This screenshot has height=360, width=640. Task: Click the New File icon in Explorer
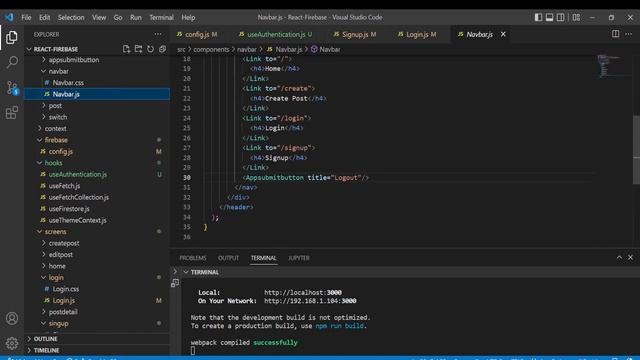(x=126, y=49)
